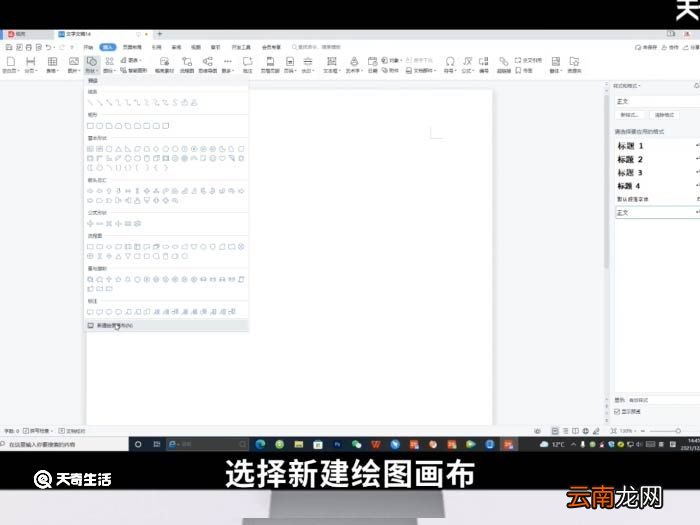The width and height of the screenshot is (700, 525).
Task: Click the zoom out minus button
Action: click(x=643, y=431)
